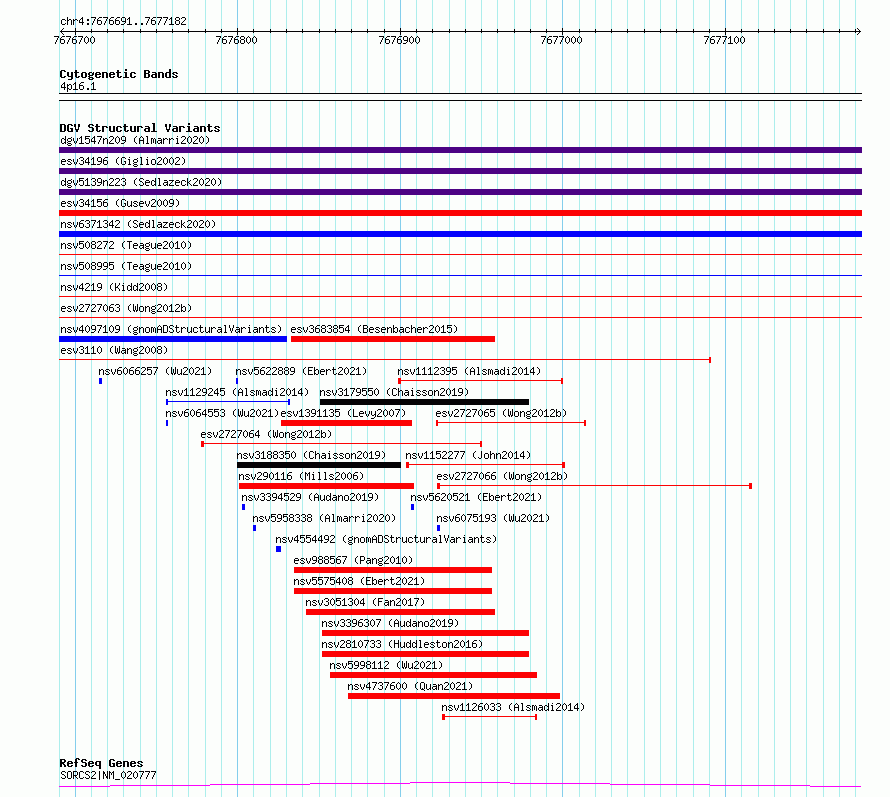This screenshot has height=797, width=890.
Task: Select the nsv3396307 (Audano2019) red bar
Action: [x=425, y=633]
